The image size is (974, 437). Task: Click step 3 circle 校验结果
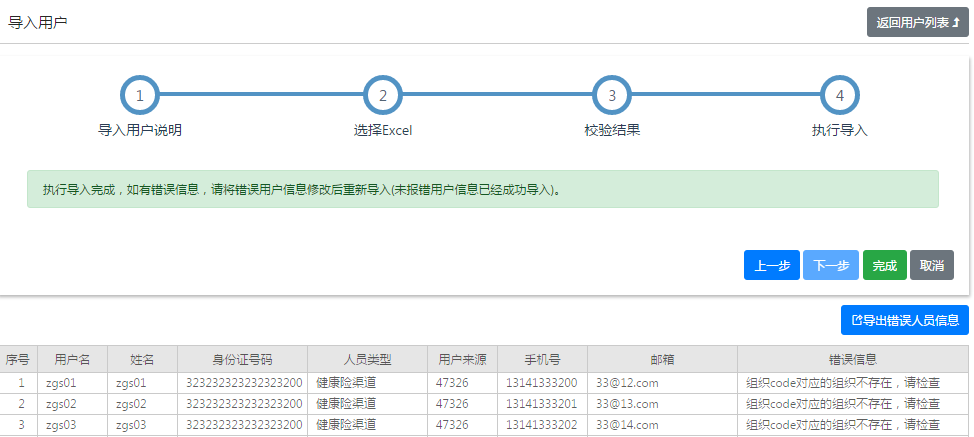pyautogui.click(x=612, y=96)
